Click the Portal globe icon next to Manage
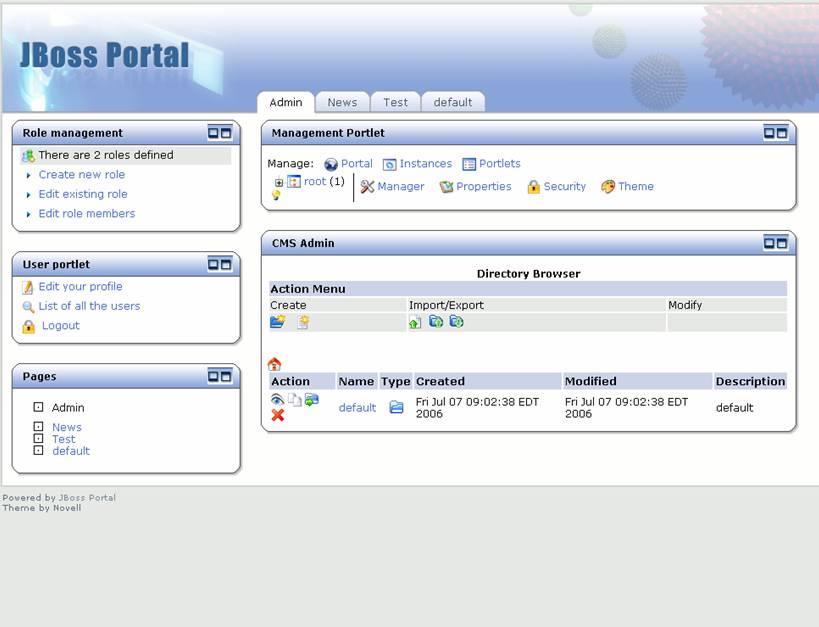Image resolution: width=819 pixels, height=627 pixels. [331, 165]
